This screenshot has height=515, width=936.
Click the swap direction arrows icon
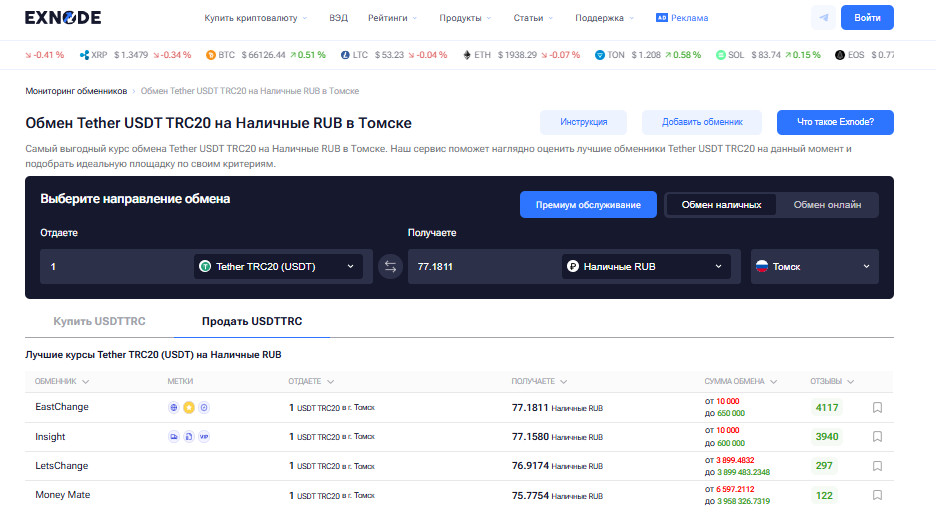click(x=390, y=267)
